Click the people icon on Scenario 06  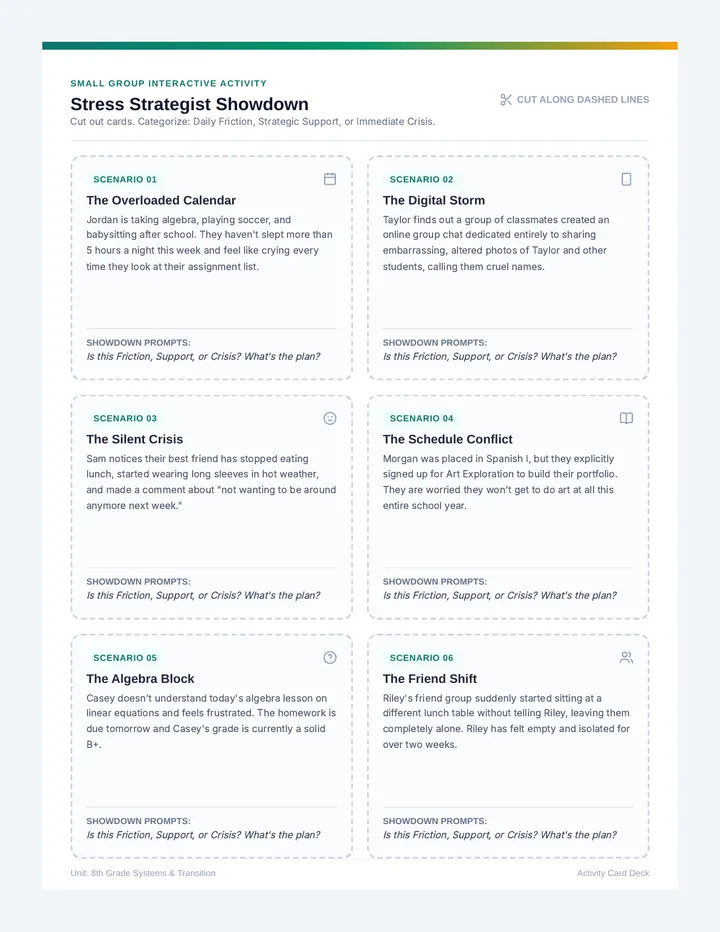(626, 657)
